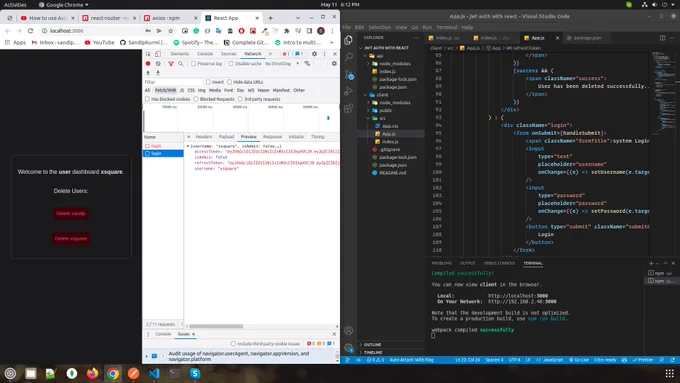Open VS Code Search in activity bar
The width and height of the screenshot is (680, 383).
tap(349, 57)
